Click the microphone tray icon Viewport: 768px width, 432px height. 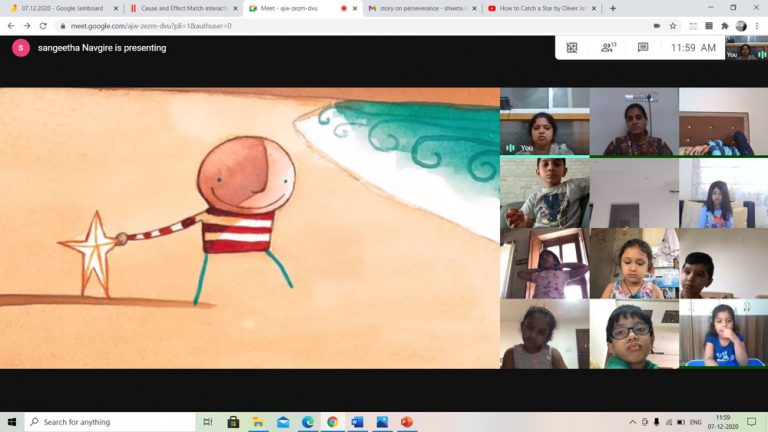point(656,422)
